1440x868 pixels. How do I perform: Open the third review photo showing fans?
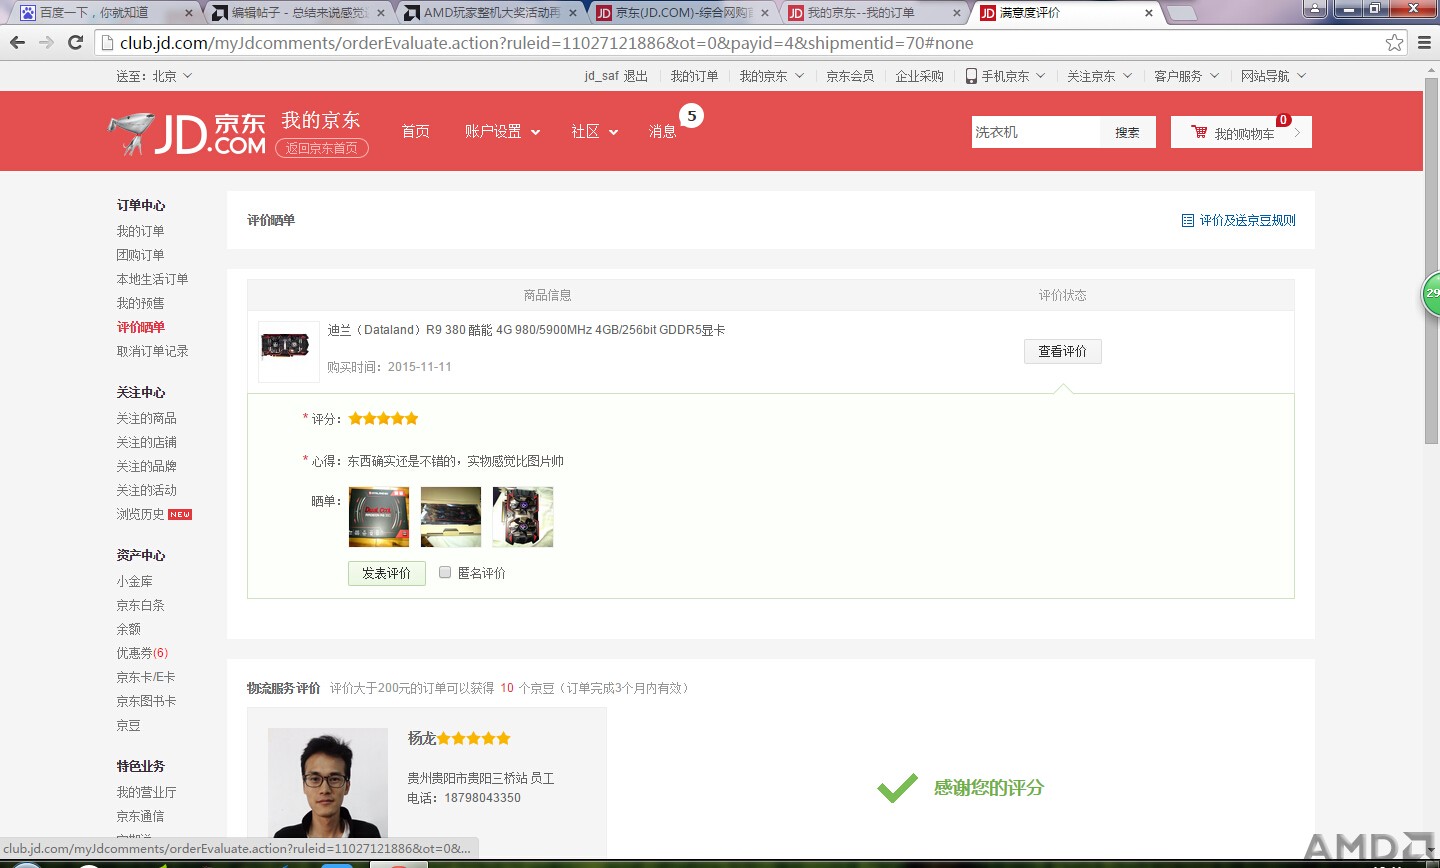[523, 517]
